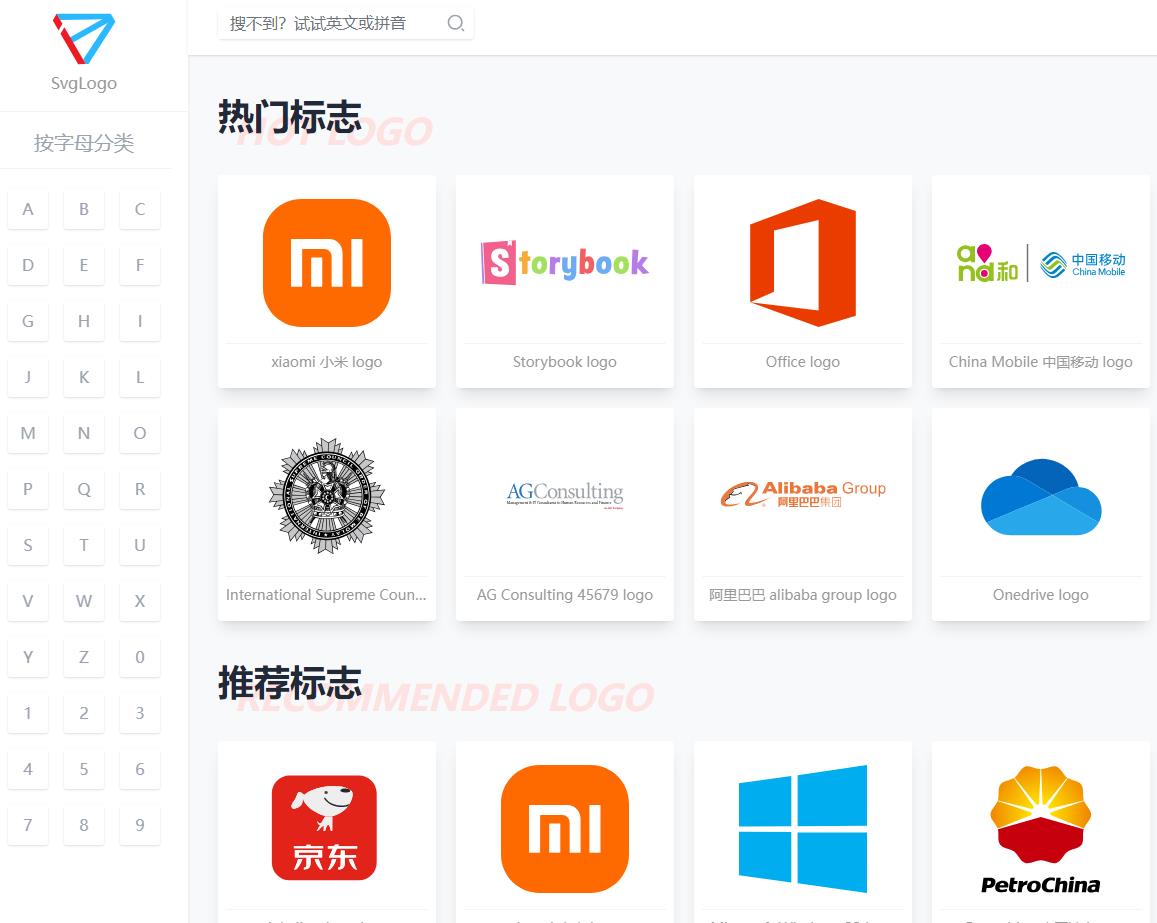Image resolution: width=1157 pixels, height=923 pixels.
Task: Click the JD.com red dog logo
Action: pyautogui.click(x=324, y=828)
